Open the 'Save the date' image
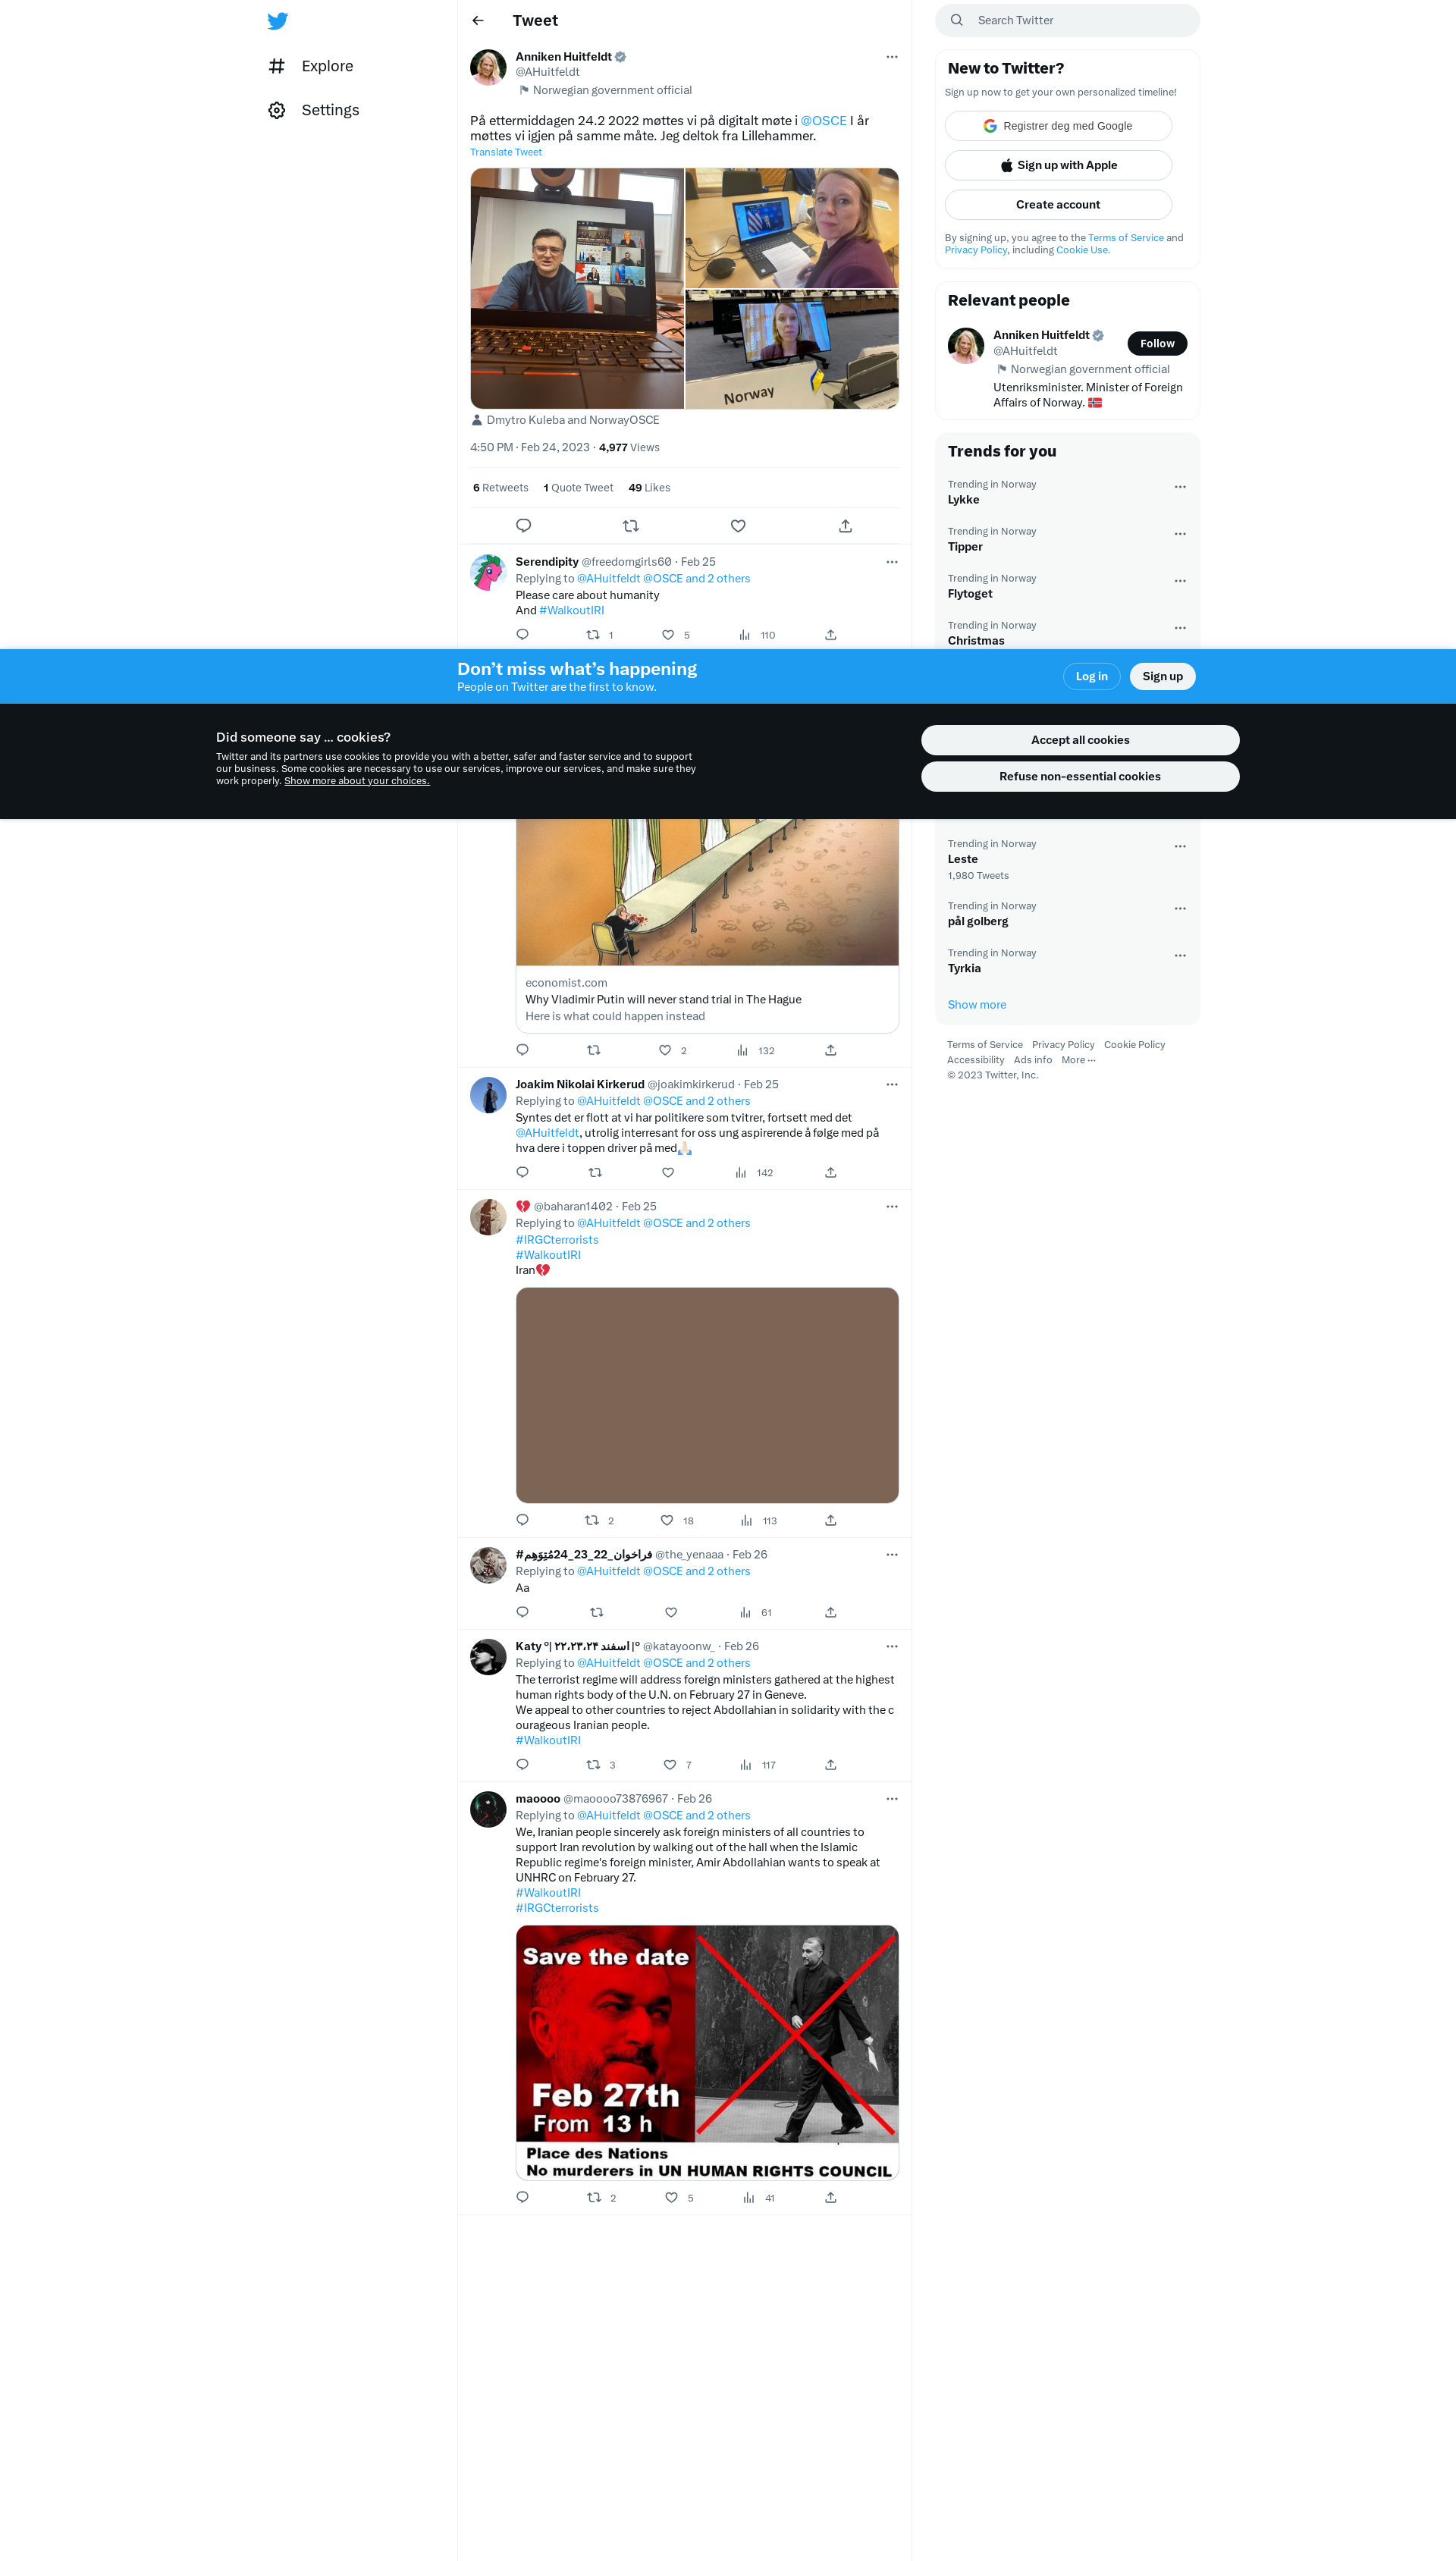The image size is (1456, 2561). click(x=707, y=2052)
